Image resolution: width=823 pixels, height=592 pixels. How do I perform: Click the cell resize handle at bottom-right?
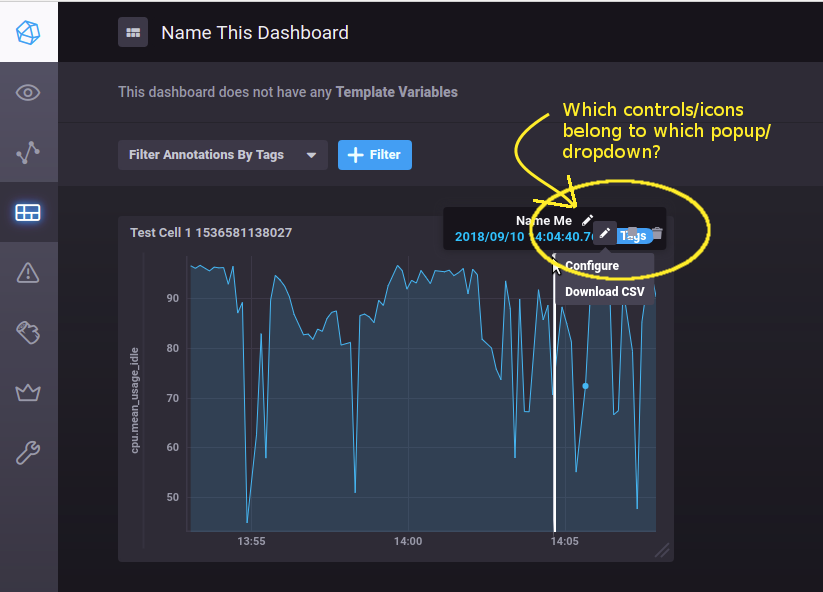661,549
